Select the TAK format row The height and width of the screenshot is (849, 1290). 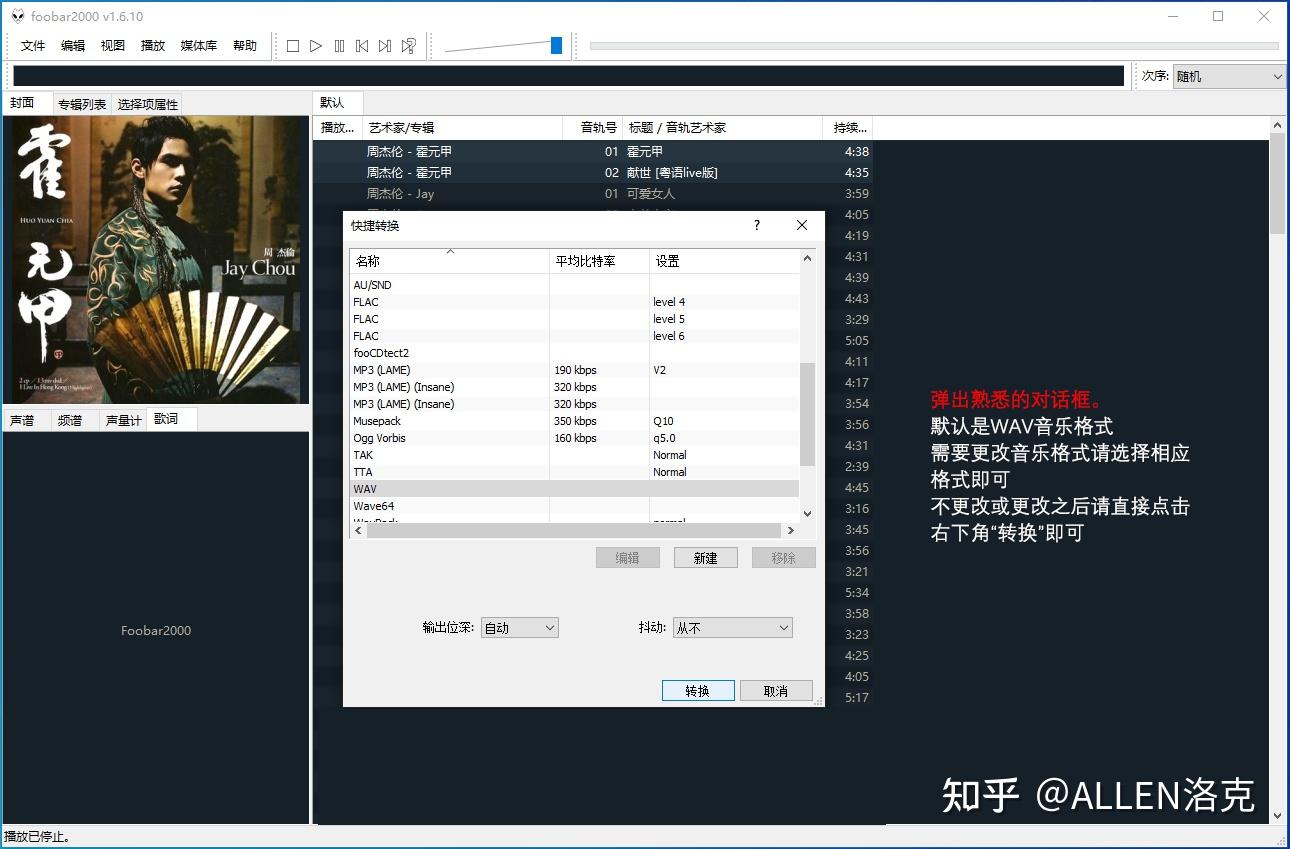(575, 455)
